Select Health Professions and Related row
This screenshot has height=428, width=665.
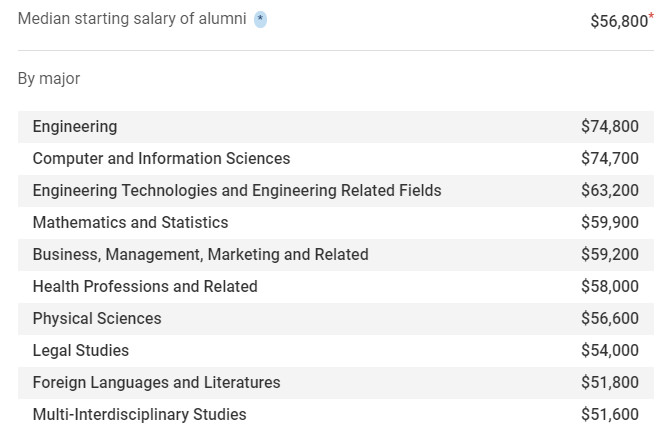pos(145,286)
